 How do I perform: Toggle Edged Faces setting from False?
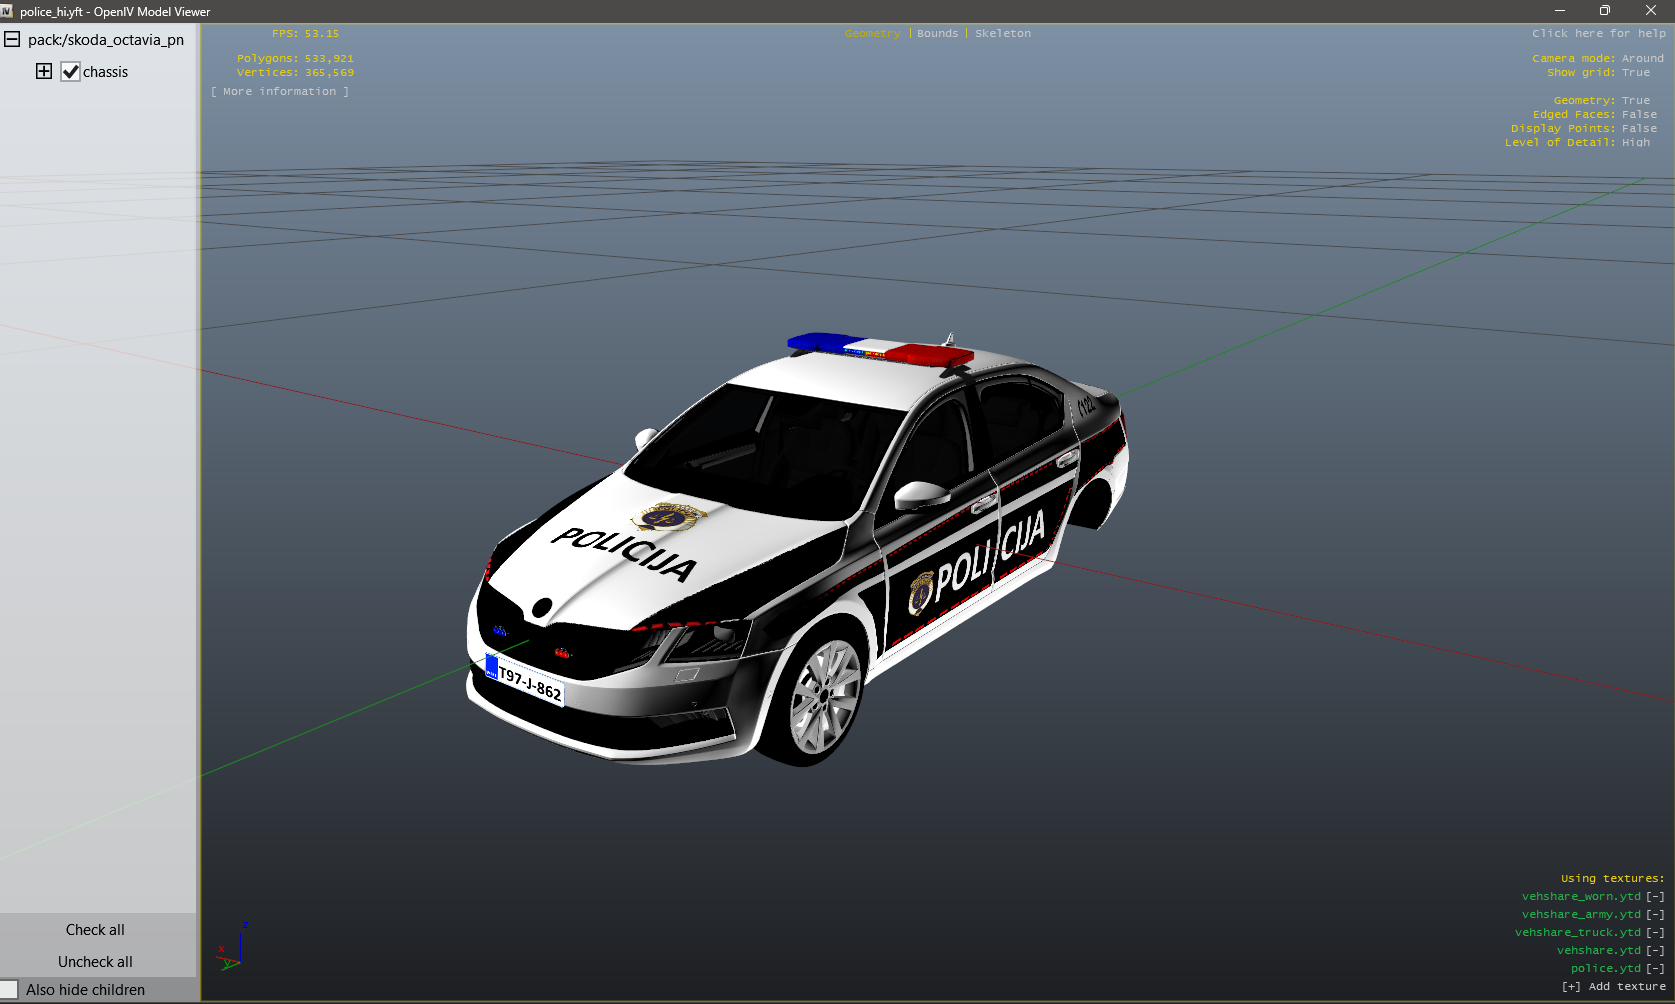click(1639, 114)
